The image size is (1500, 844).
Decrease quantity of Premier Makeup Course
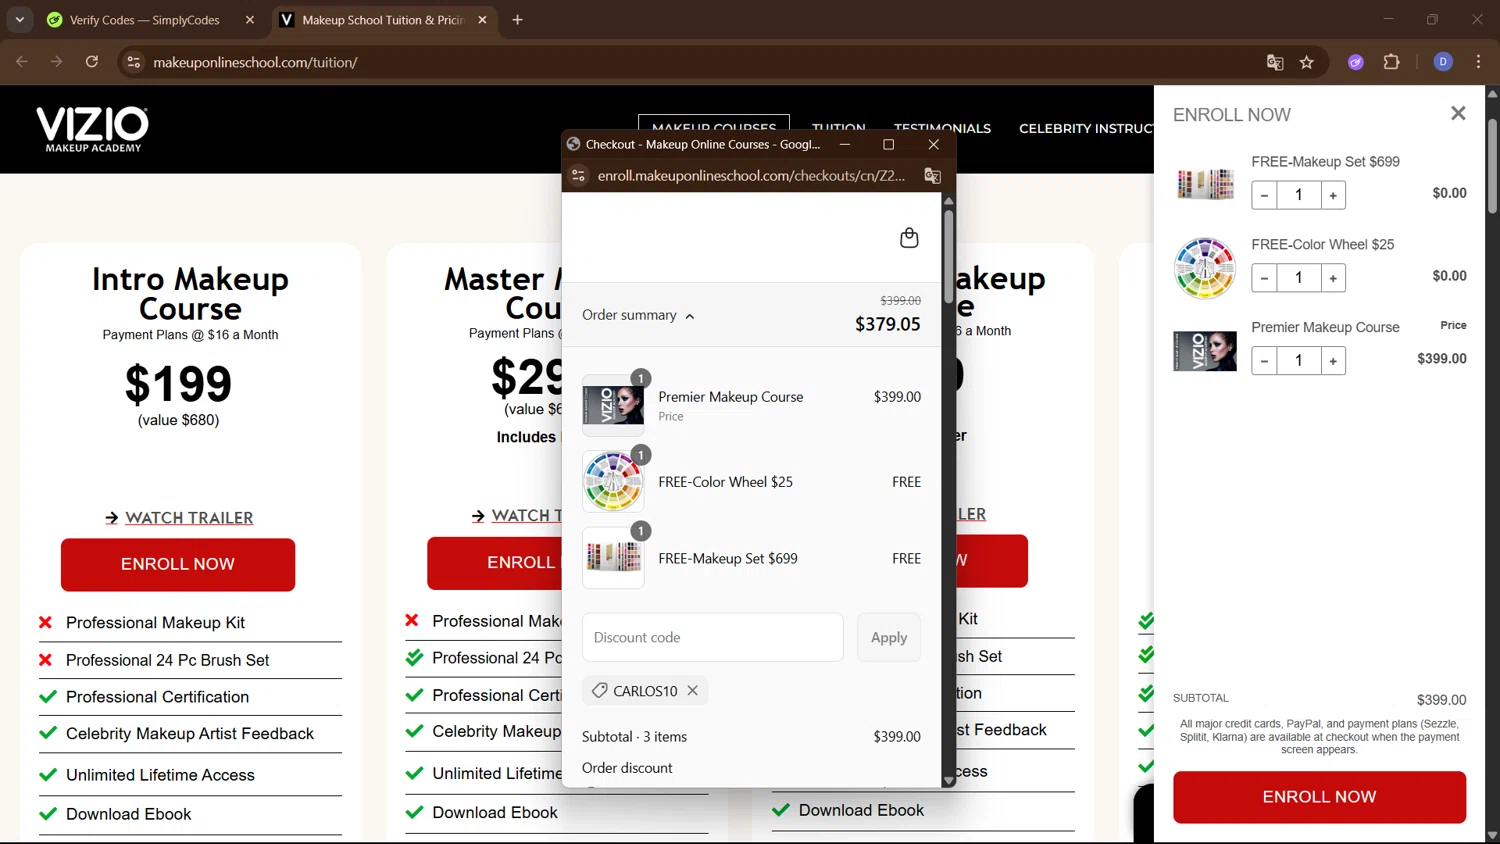(x=1264, y=361)
